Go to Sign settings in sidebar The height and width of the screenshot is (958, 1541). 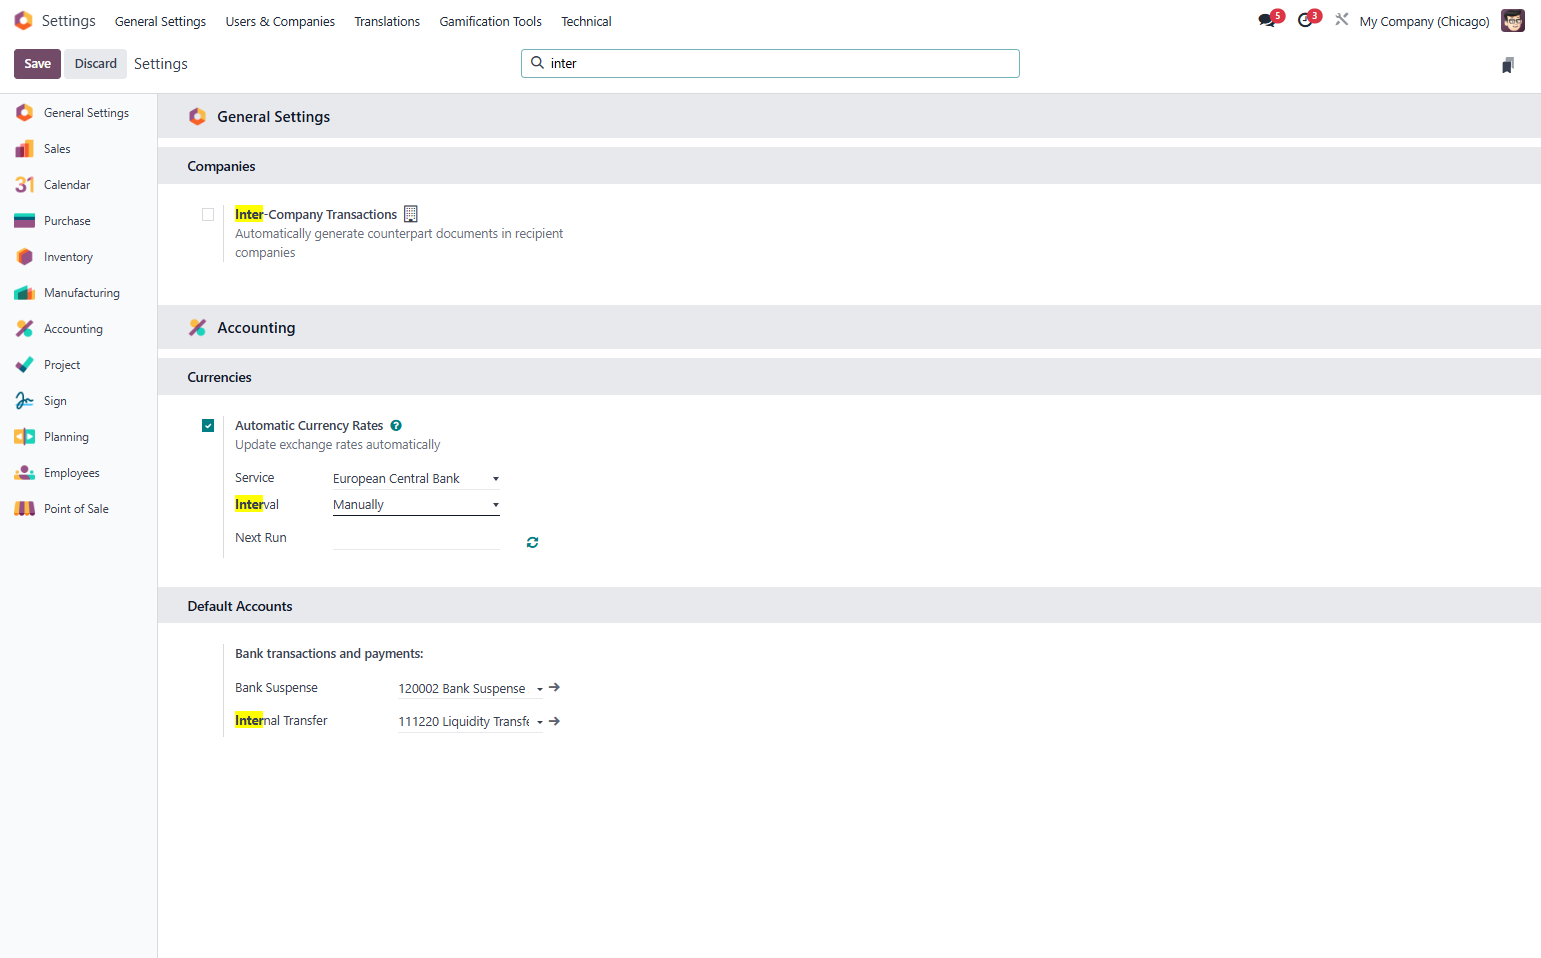click(x=78, y=401)
